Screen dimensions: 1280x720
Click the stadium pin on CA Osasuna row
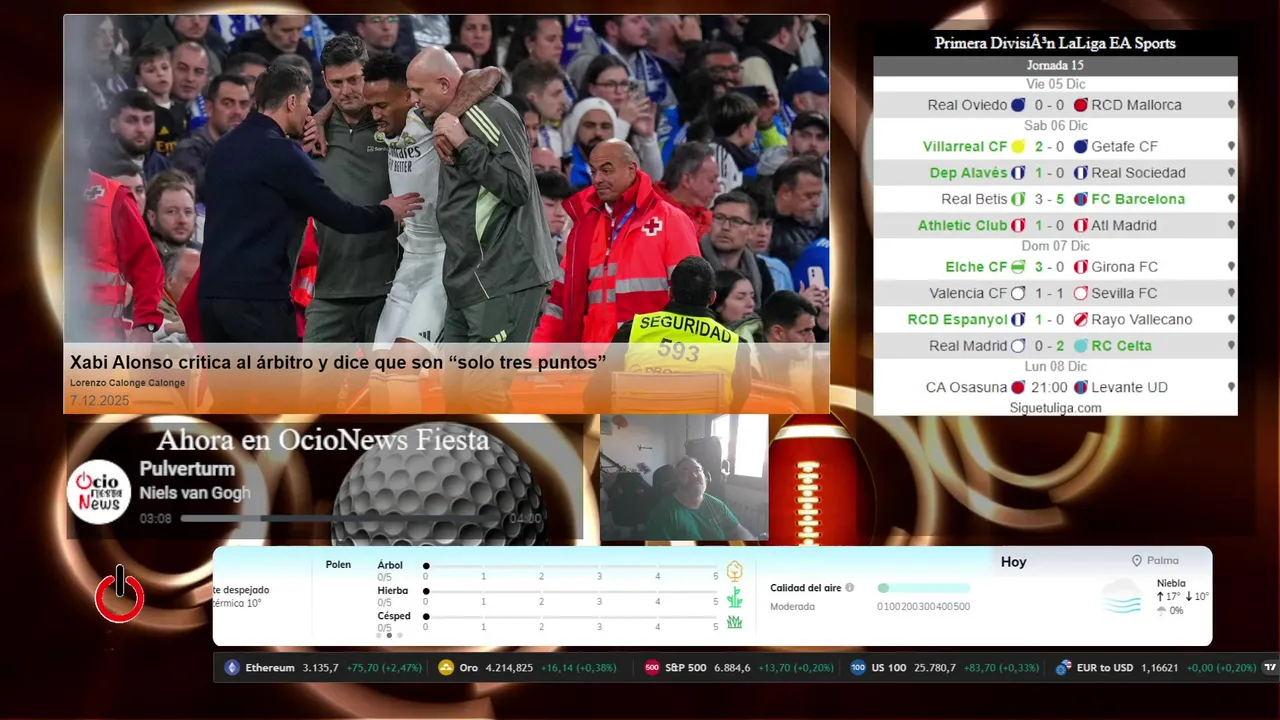tap(1231, 388)
